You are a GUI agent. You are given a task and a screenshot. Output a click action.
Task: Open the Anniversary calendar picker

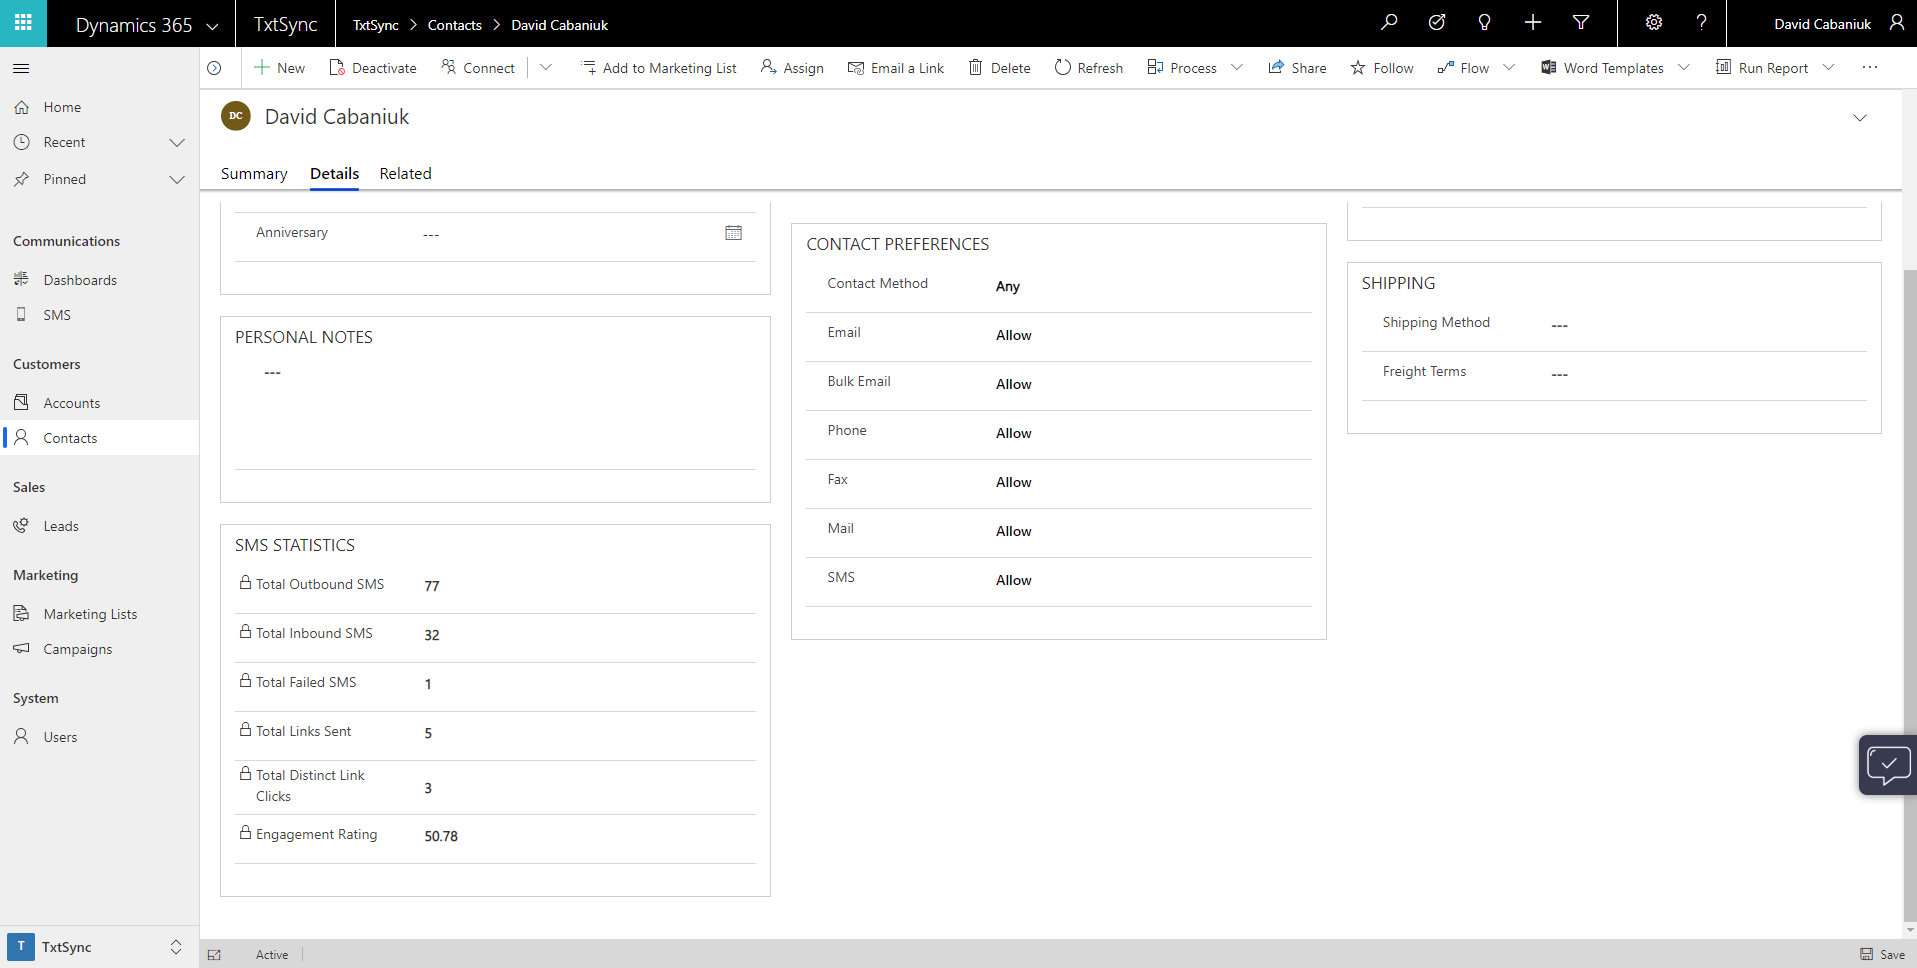coord(733,233)
